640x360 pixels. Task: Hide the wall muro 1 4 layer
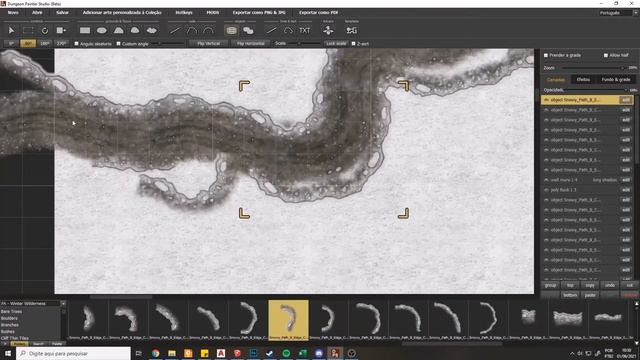click(546, 180)
